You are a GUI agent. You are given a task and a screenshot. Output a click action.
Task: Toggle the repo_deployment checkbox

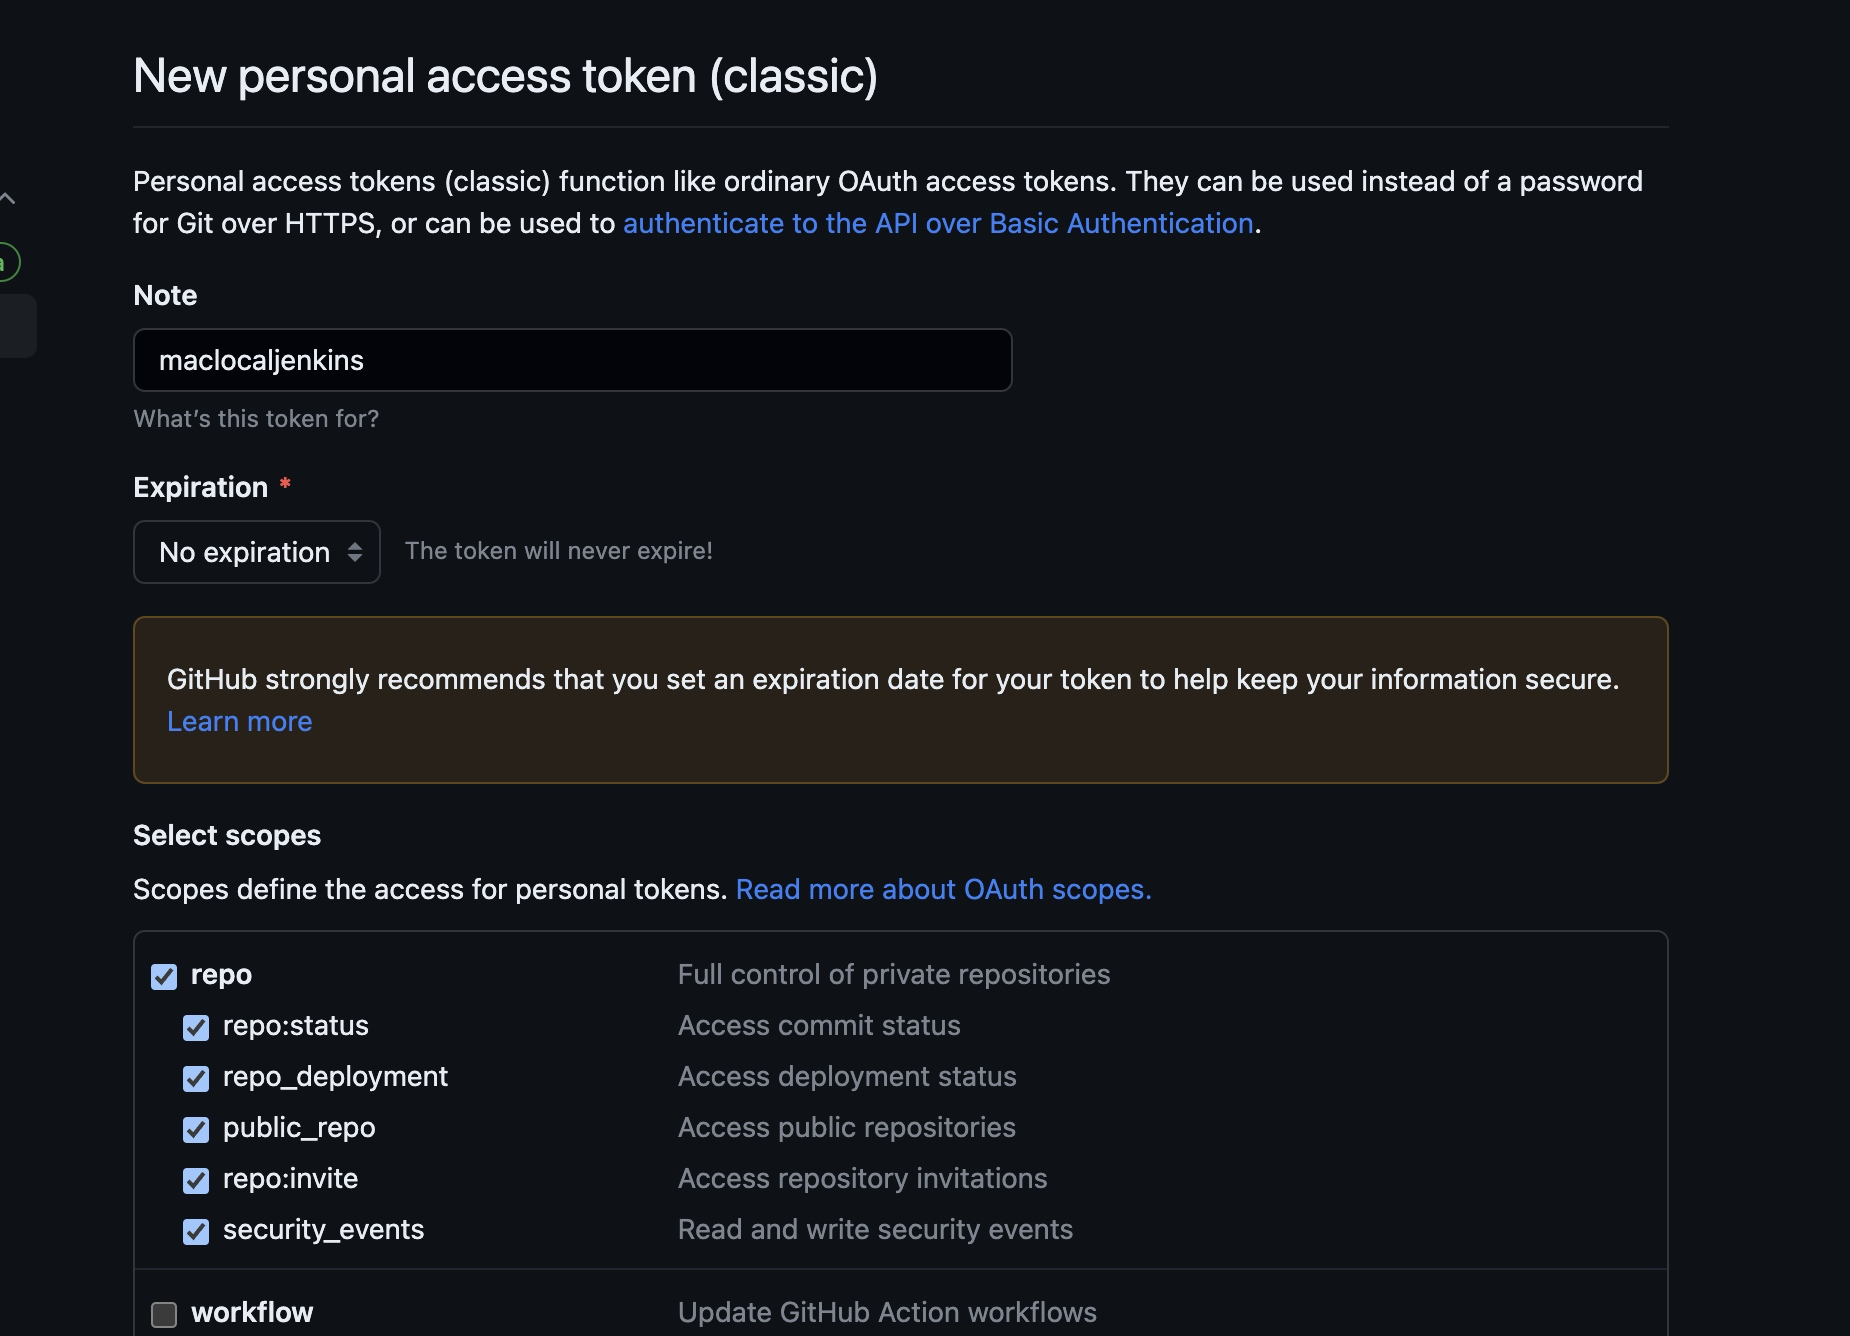click(196, 1078)
